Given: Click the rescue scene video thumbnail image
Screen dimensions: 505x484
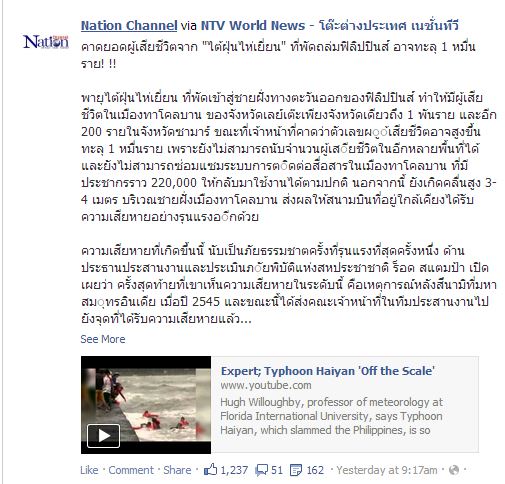Looking at the screenshot, I should 146,405.
